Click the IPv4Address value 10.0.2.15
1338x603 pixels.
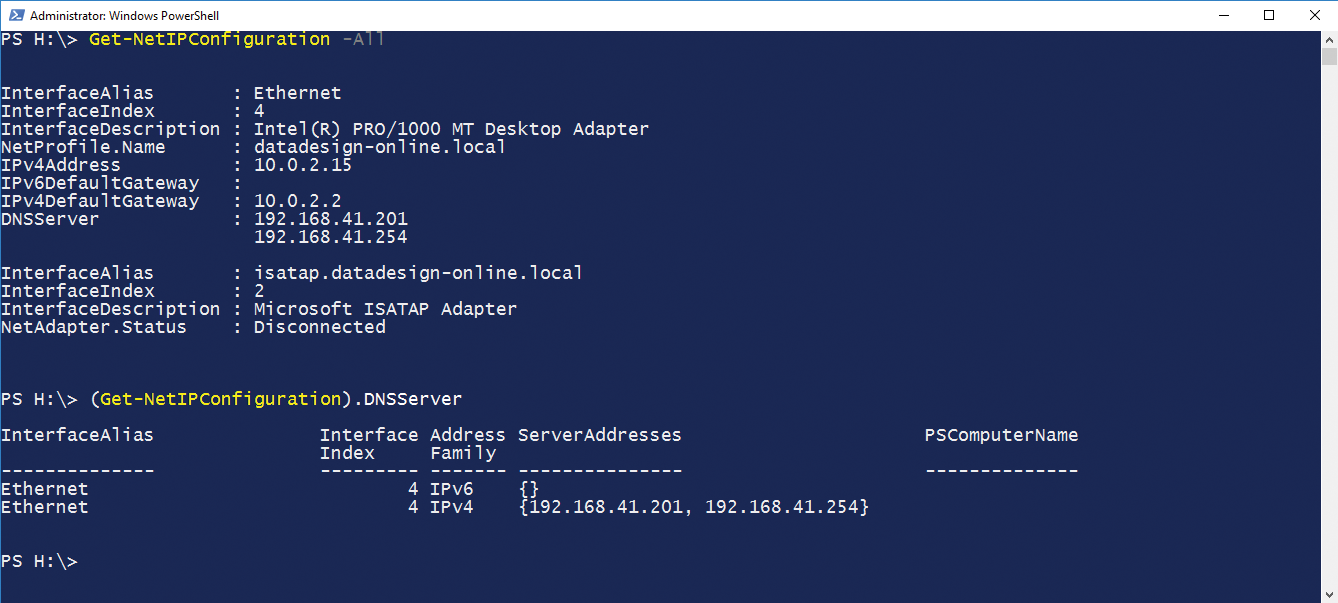(303, 165)
